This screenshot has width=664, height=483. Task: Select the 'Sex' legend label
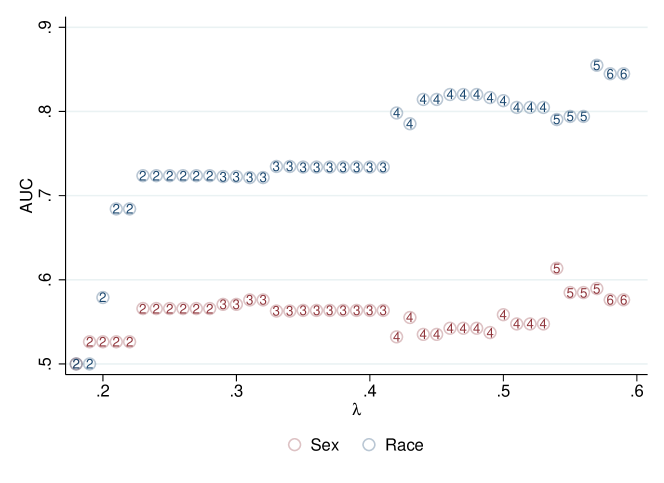coord(327,445)
